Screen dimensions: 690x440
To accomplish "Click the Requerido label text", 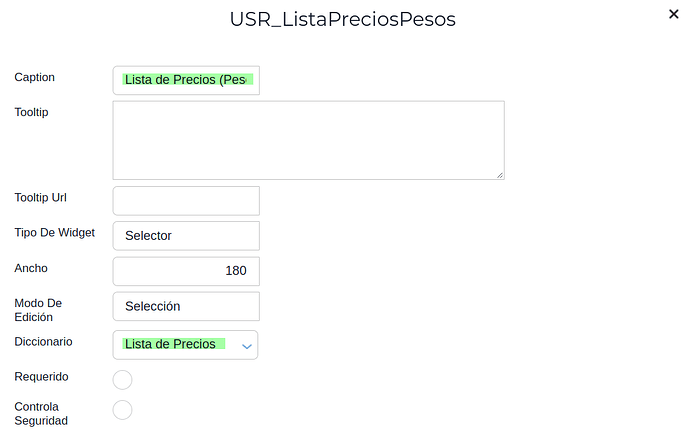I will pos(42,377).
